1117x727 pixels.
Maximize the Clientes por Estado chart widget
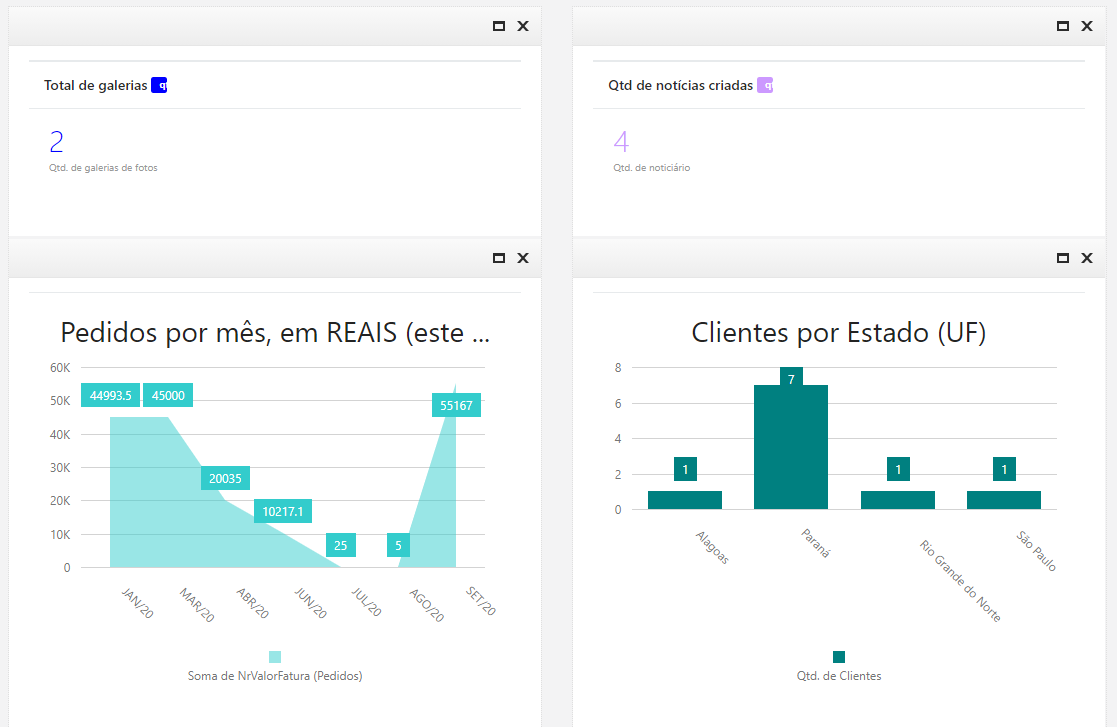pyautogui.click(x=1063, y=257)
